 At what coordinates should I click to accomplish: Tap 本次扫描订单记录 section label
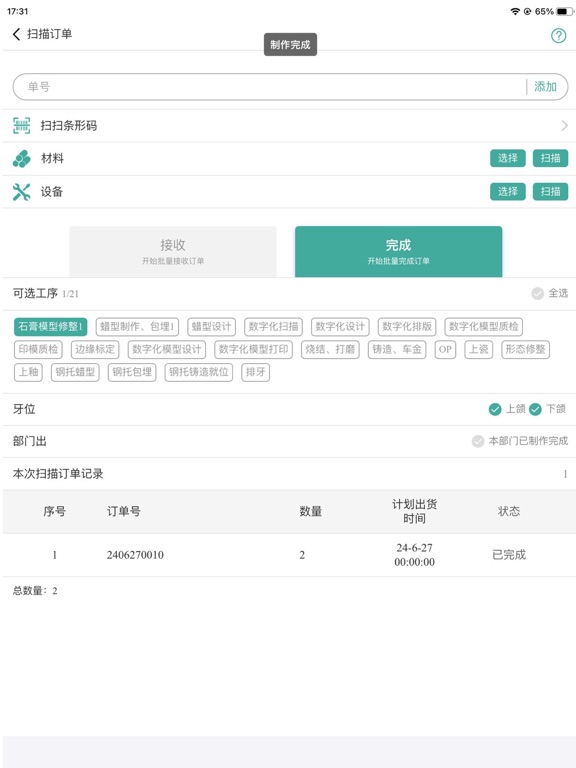tap(58, 474)
